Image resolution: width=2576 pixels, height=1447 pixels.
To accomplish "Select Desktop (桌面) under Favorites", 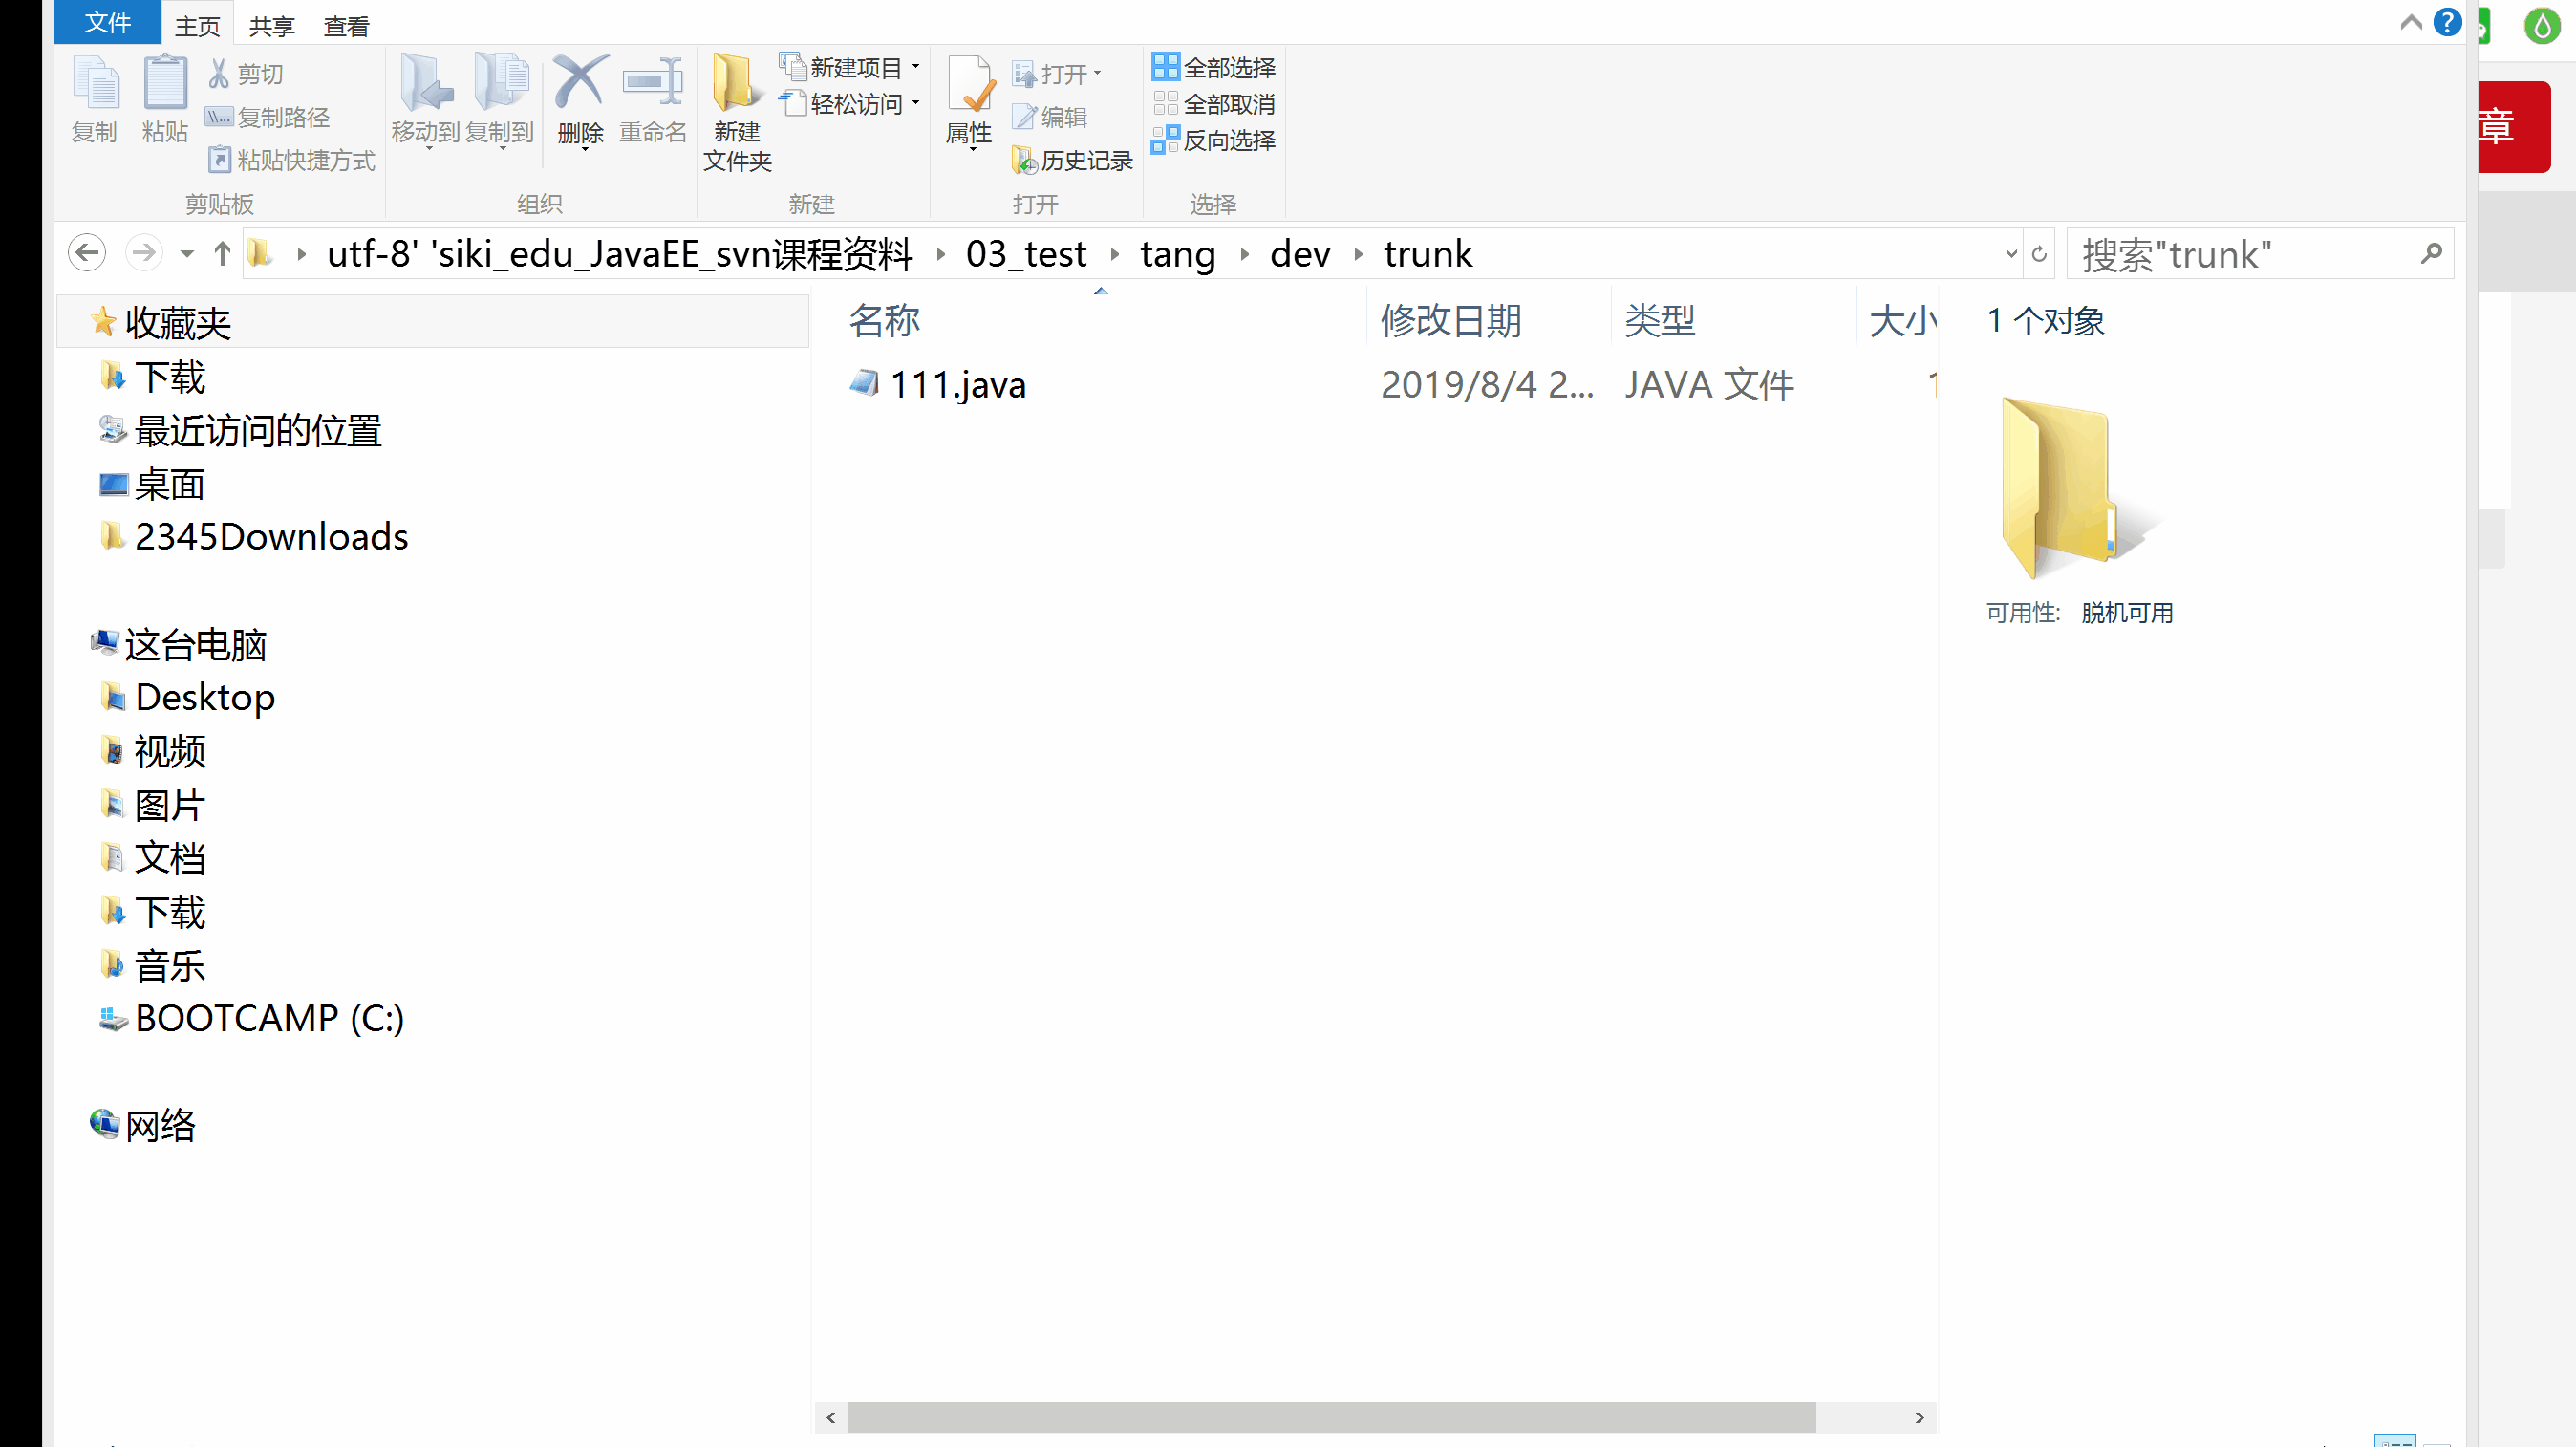I will pos(169,484).
